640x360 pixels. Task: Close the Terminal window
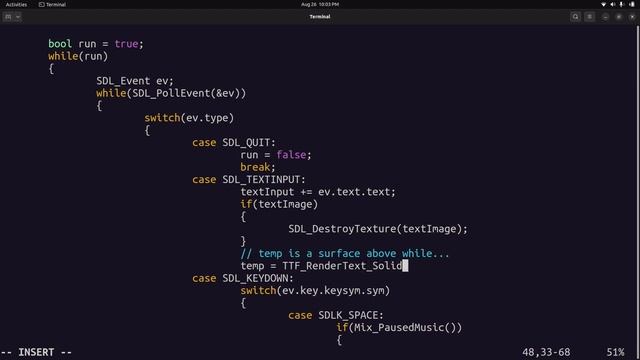tap(632, 17)
